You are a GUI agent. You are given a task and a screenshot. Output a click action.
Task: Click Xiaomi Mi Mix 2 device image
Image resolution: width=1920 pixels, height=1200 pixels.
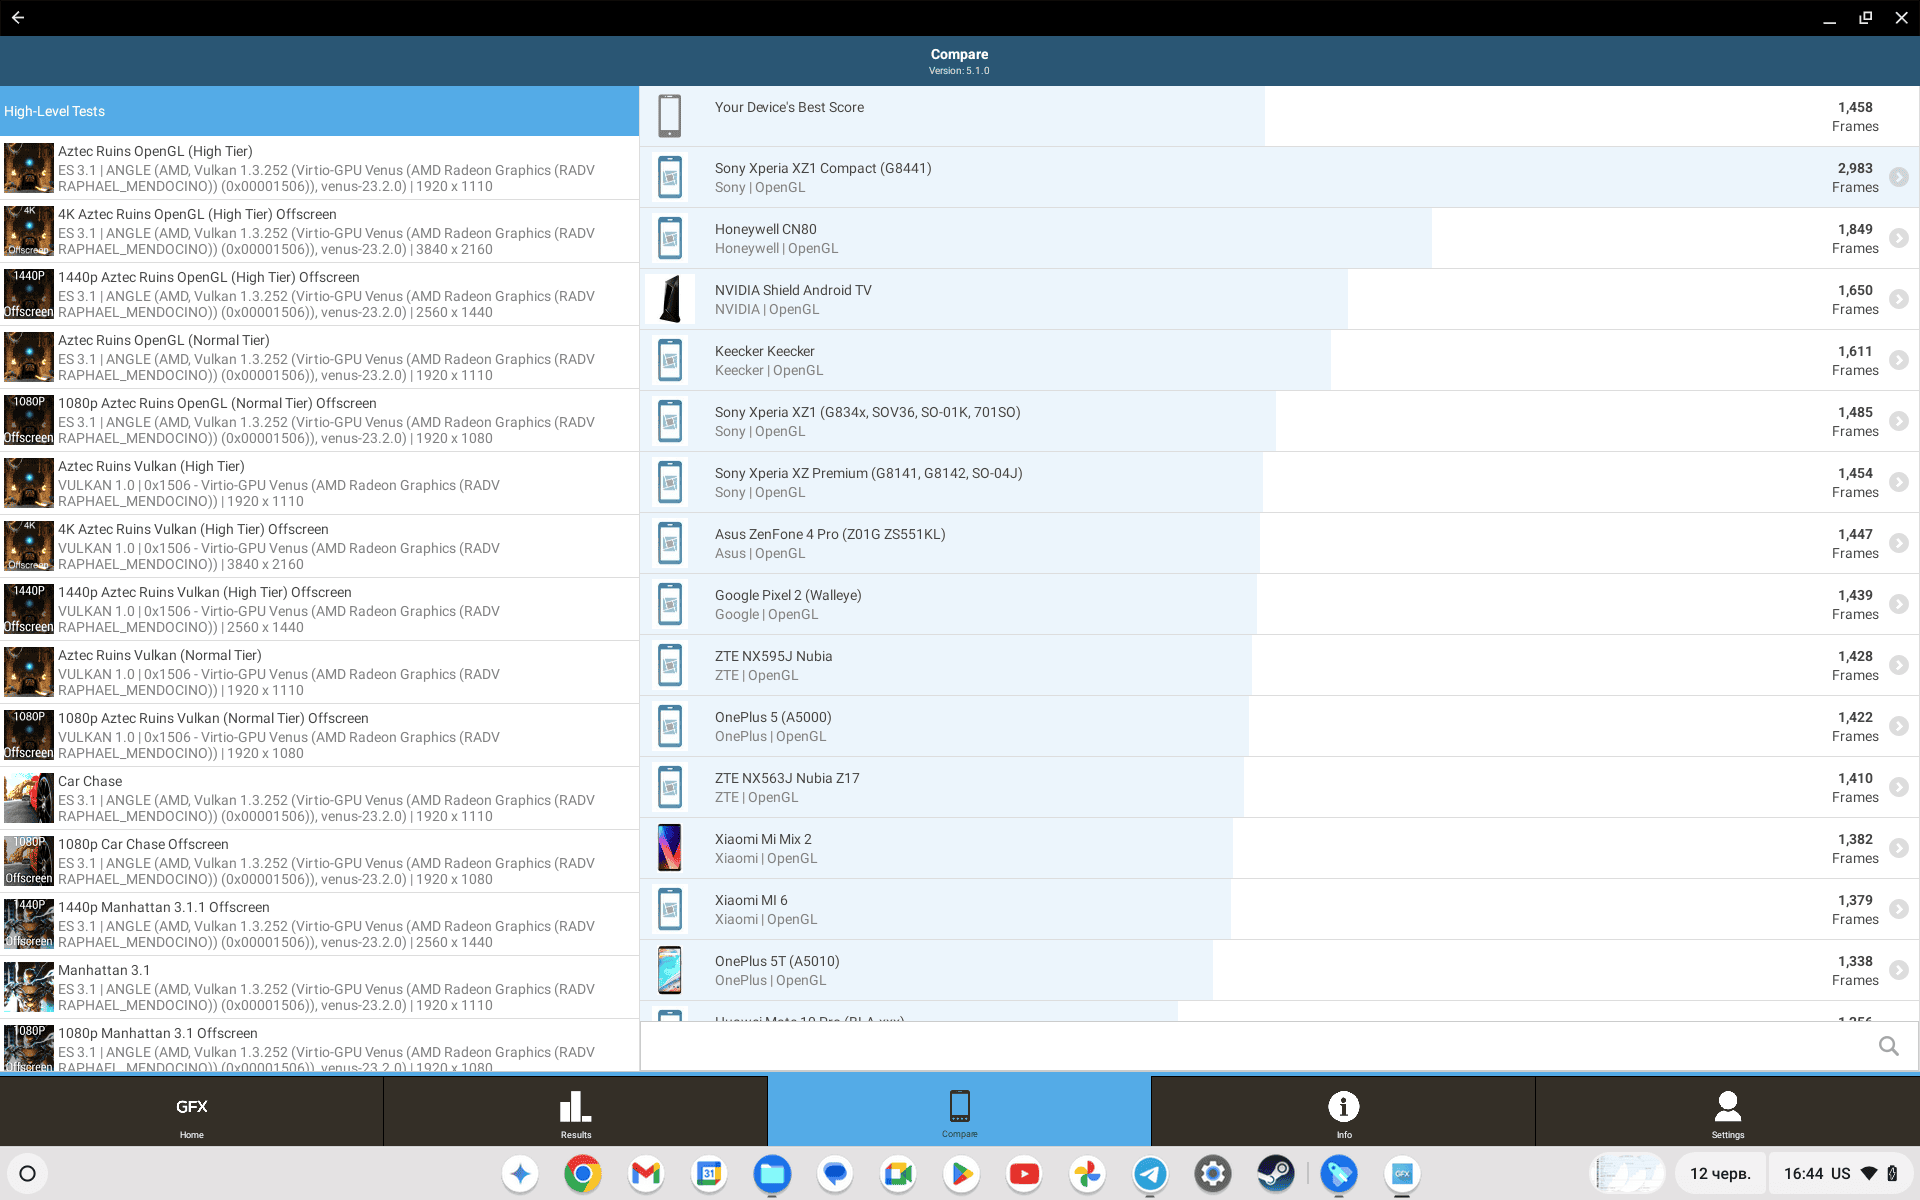pyautogui.click(x=670, y=848)
